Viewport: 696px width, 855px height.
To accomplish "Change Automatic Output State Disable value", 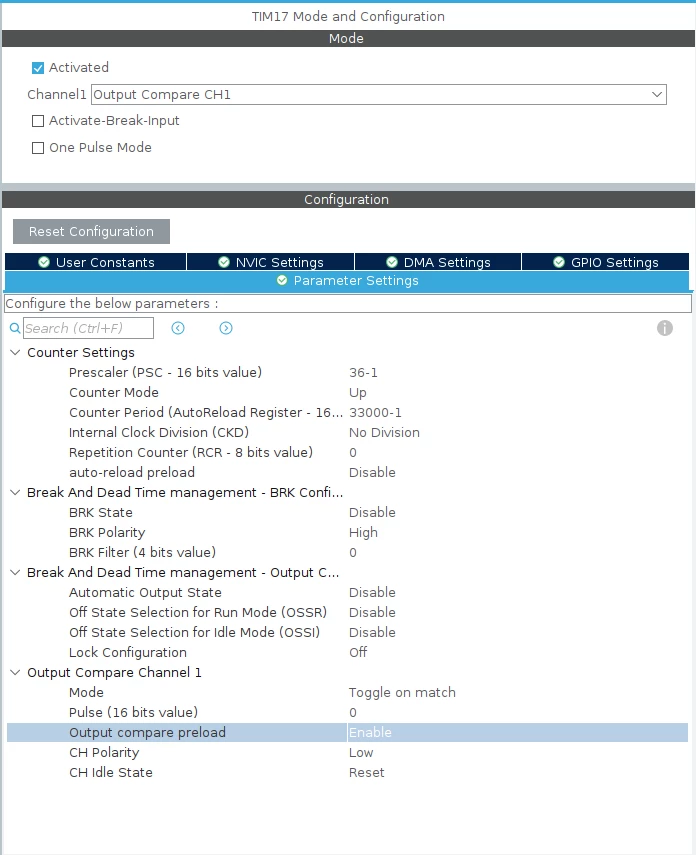I will [x=373, y=593].
